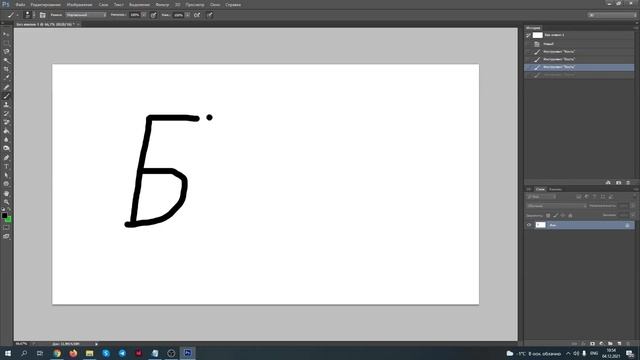Image resolution: width=640 pixels, height=360 pixels.
Task: Select the Rectangular Marquee tool
Action: pos(6,43)
